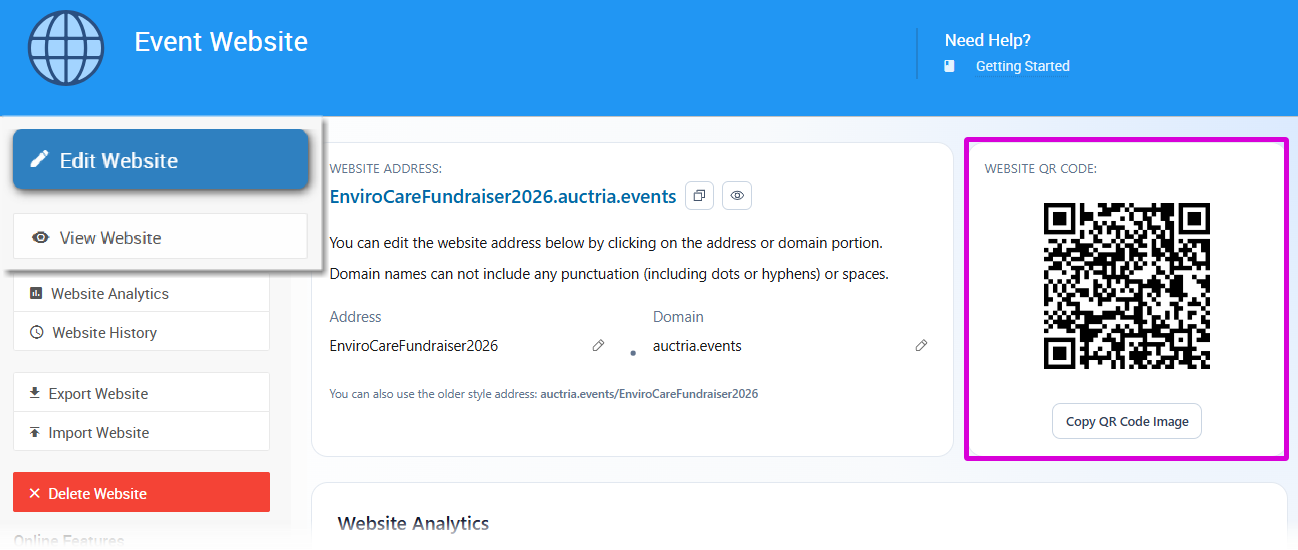Click the Domain field label
The height and width of the screenshot is (550, 1298).
(x=679, y=317)
